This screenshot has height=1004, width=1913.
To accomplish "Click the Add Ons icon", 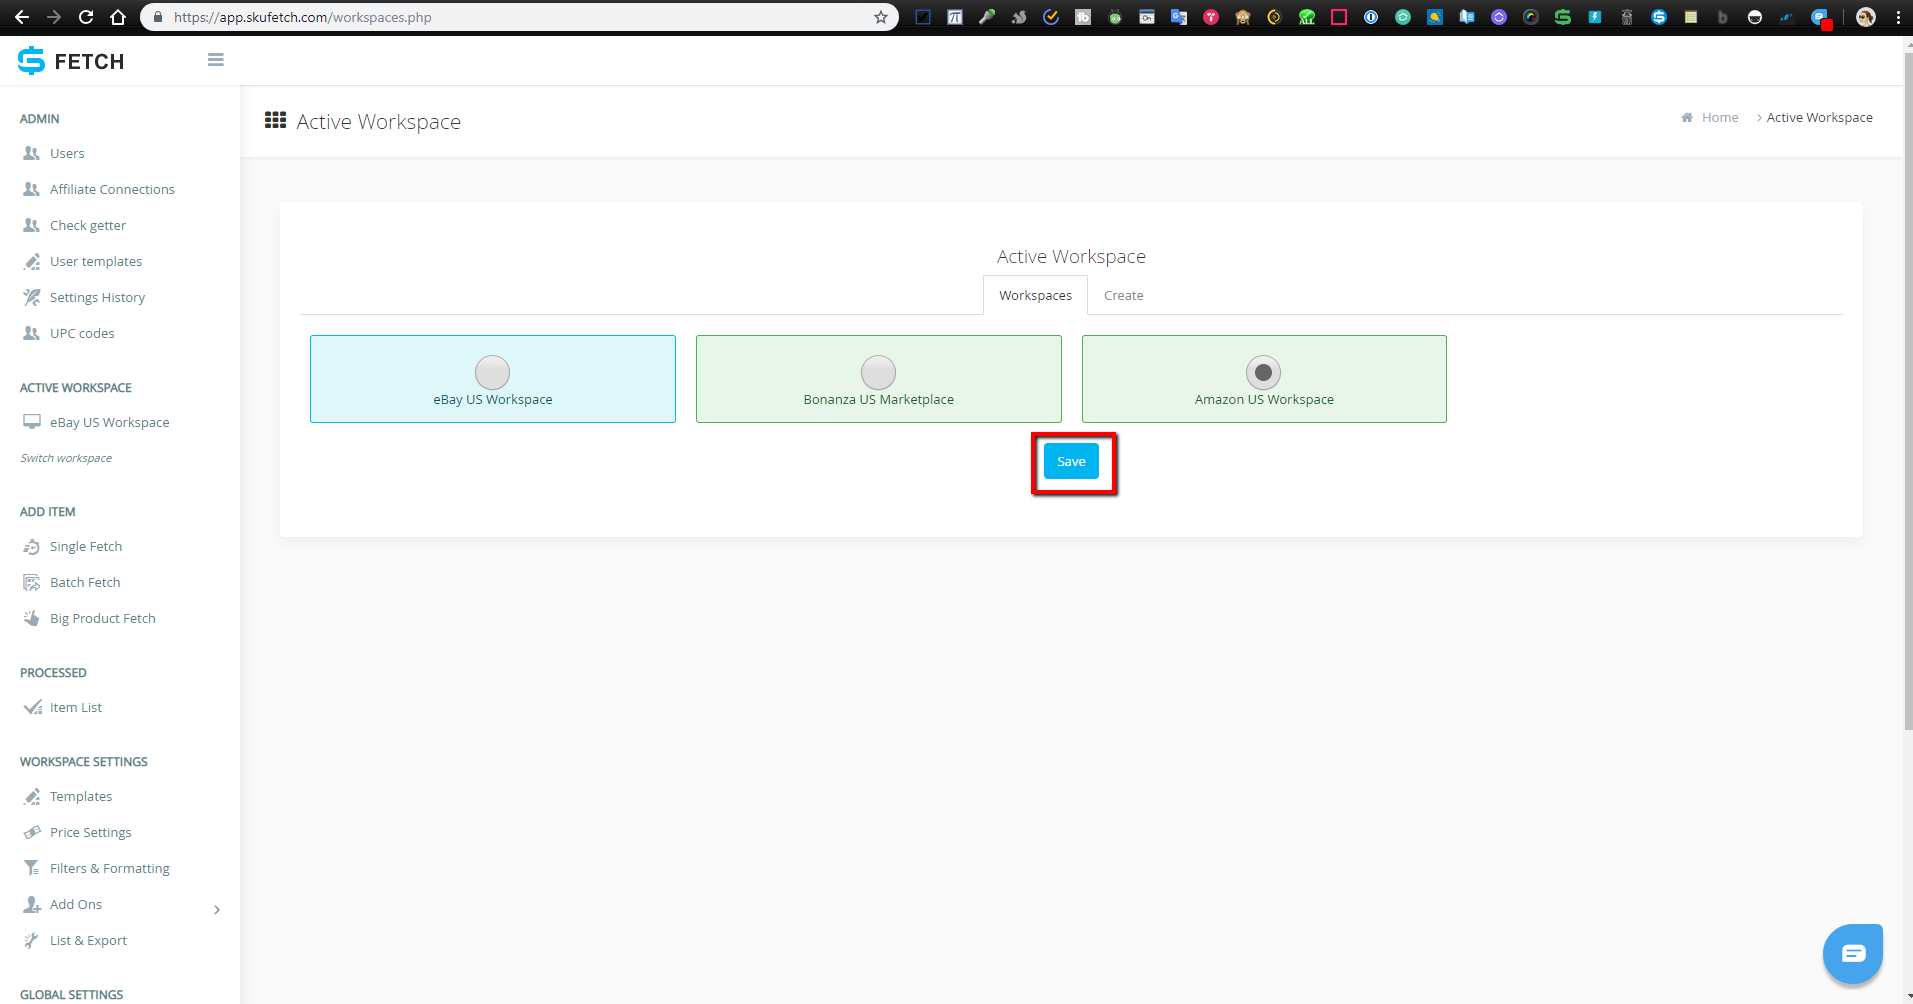I will coord(32,904).
